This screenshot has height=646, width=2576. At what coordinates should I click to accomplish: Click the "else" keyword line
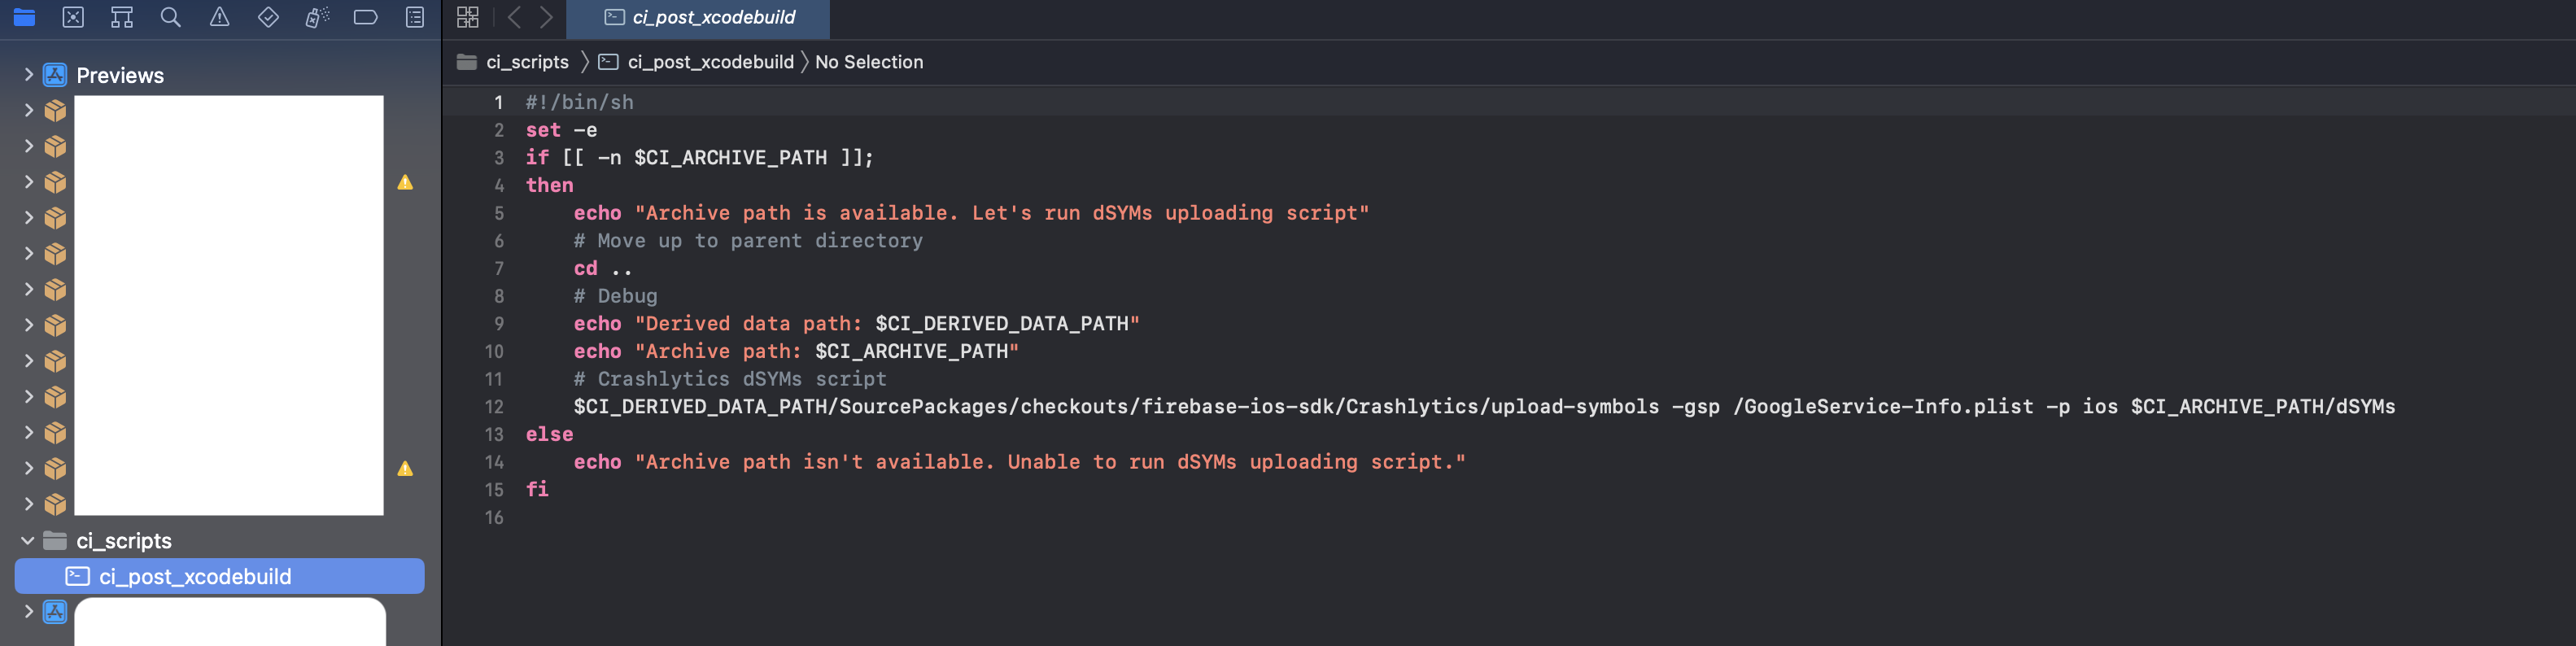coord(550,434)
